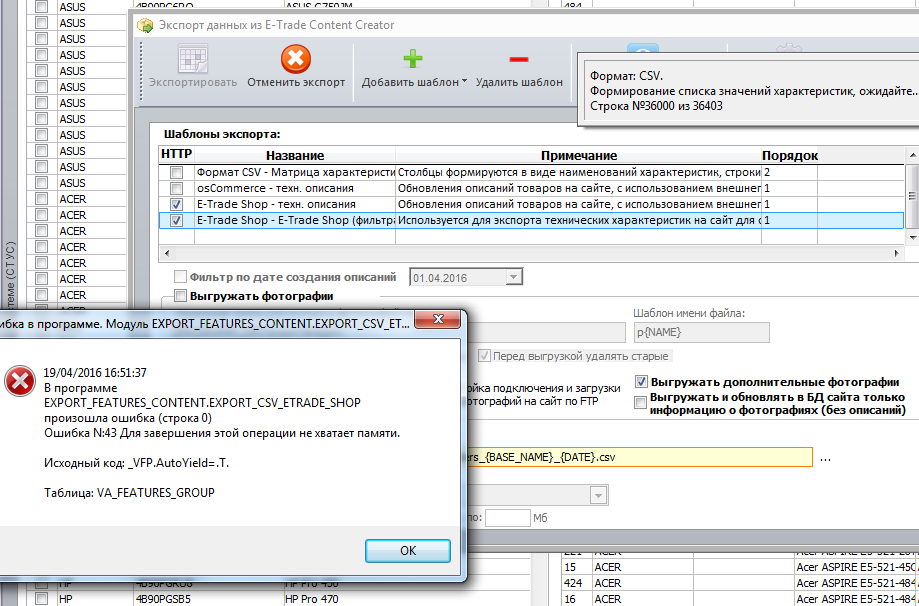Click the export window title icon
The image size is (919, 606).
145,25
